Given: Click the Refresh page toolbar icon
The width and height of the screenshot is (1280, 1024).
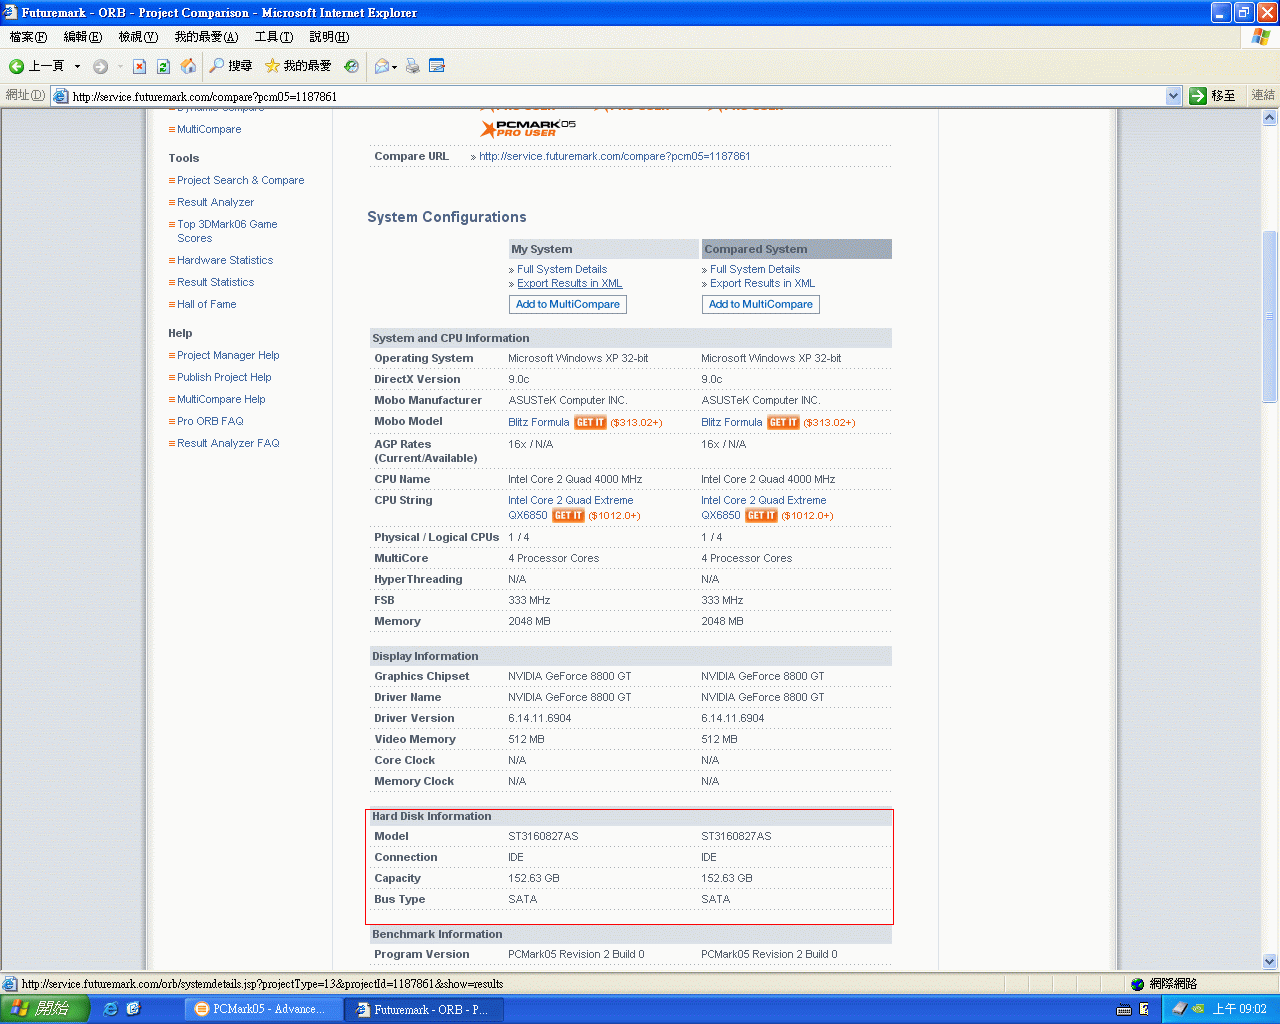Looking at the screenshot, I should pos(163,66).
